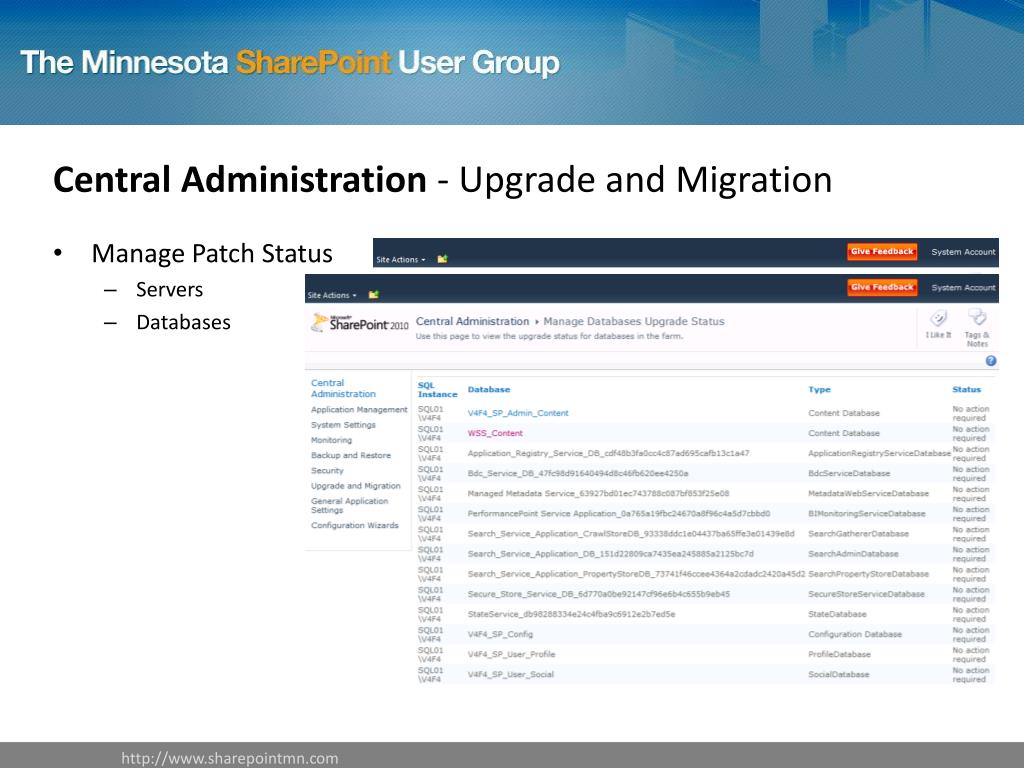Open the Tags & Notes icon
This screenshot has height=768, width=1024.
click(977, 328)
